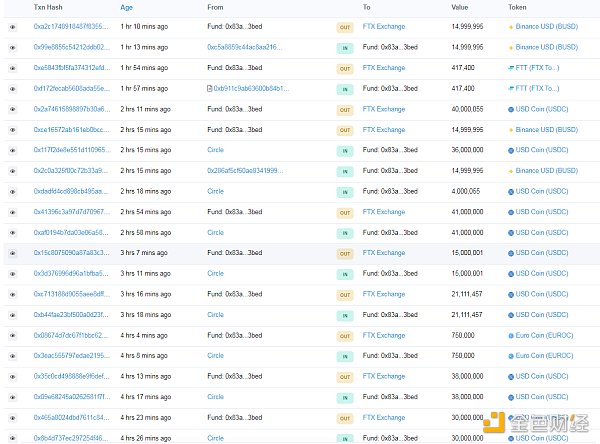Image resolution: width=600 pixels, height=444 pixels.
Task: Click the contract file icon before 0xb911c9ab63600b84b1
Action: (210, 89)
